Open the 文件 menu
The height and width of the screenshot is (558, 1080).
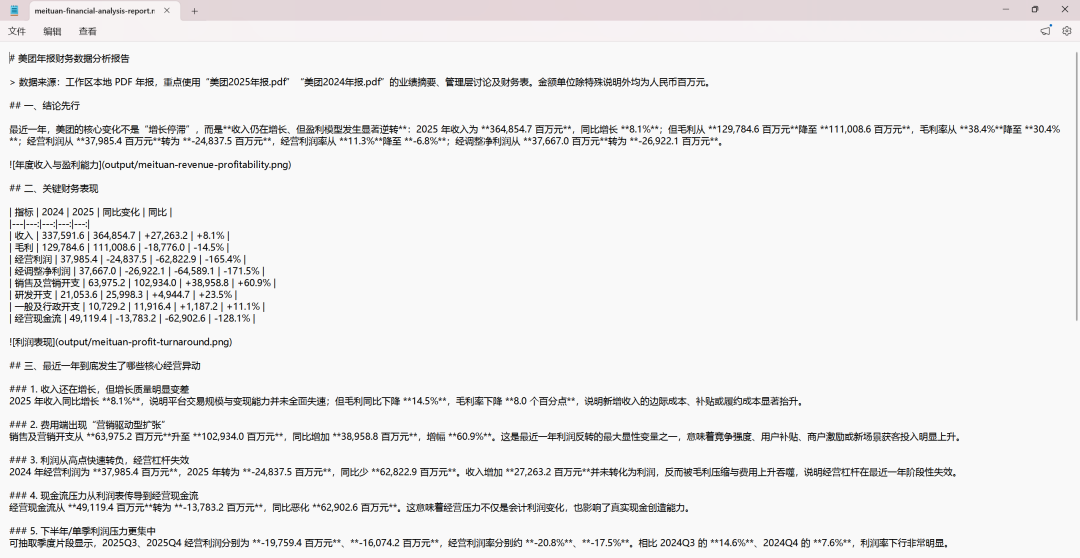pyautogui.click(x=17, y=31)
